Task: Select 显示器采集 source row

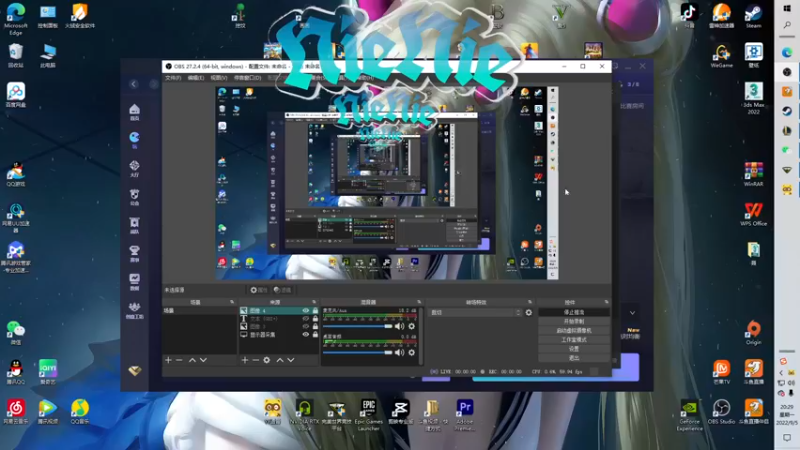Action: (x=279, y=335)
